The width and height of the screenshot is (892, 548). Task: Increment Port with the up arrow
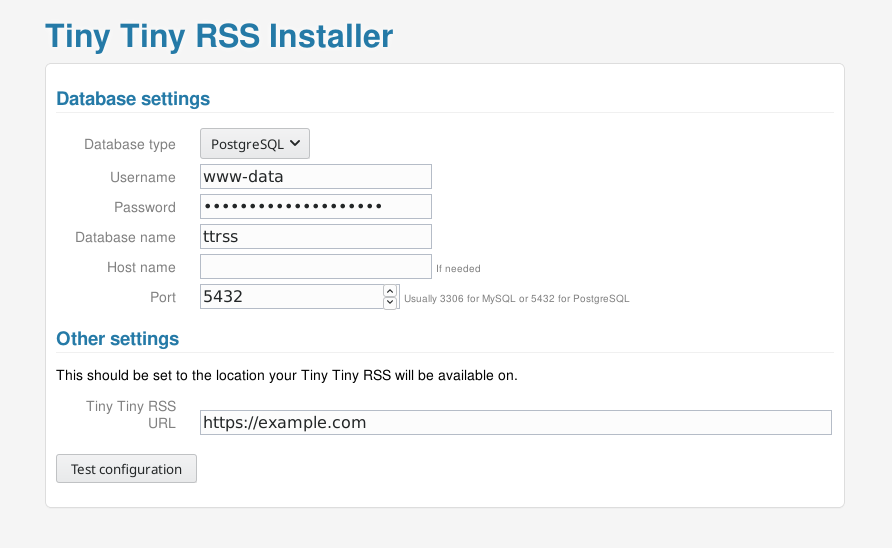[390, 291]
